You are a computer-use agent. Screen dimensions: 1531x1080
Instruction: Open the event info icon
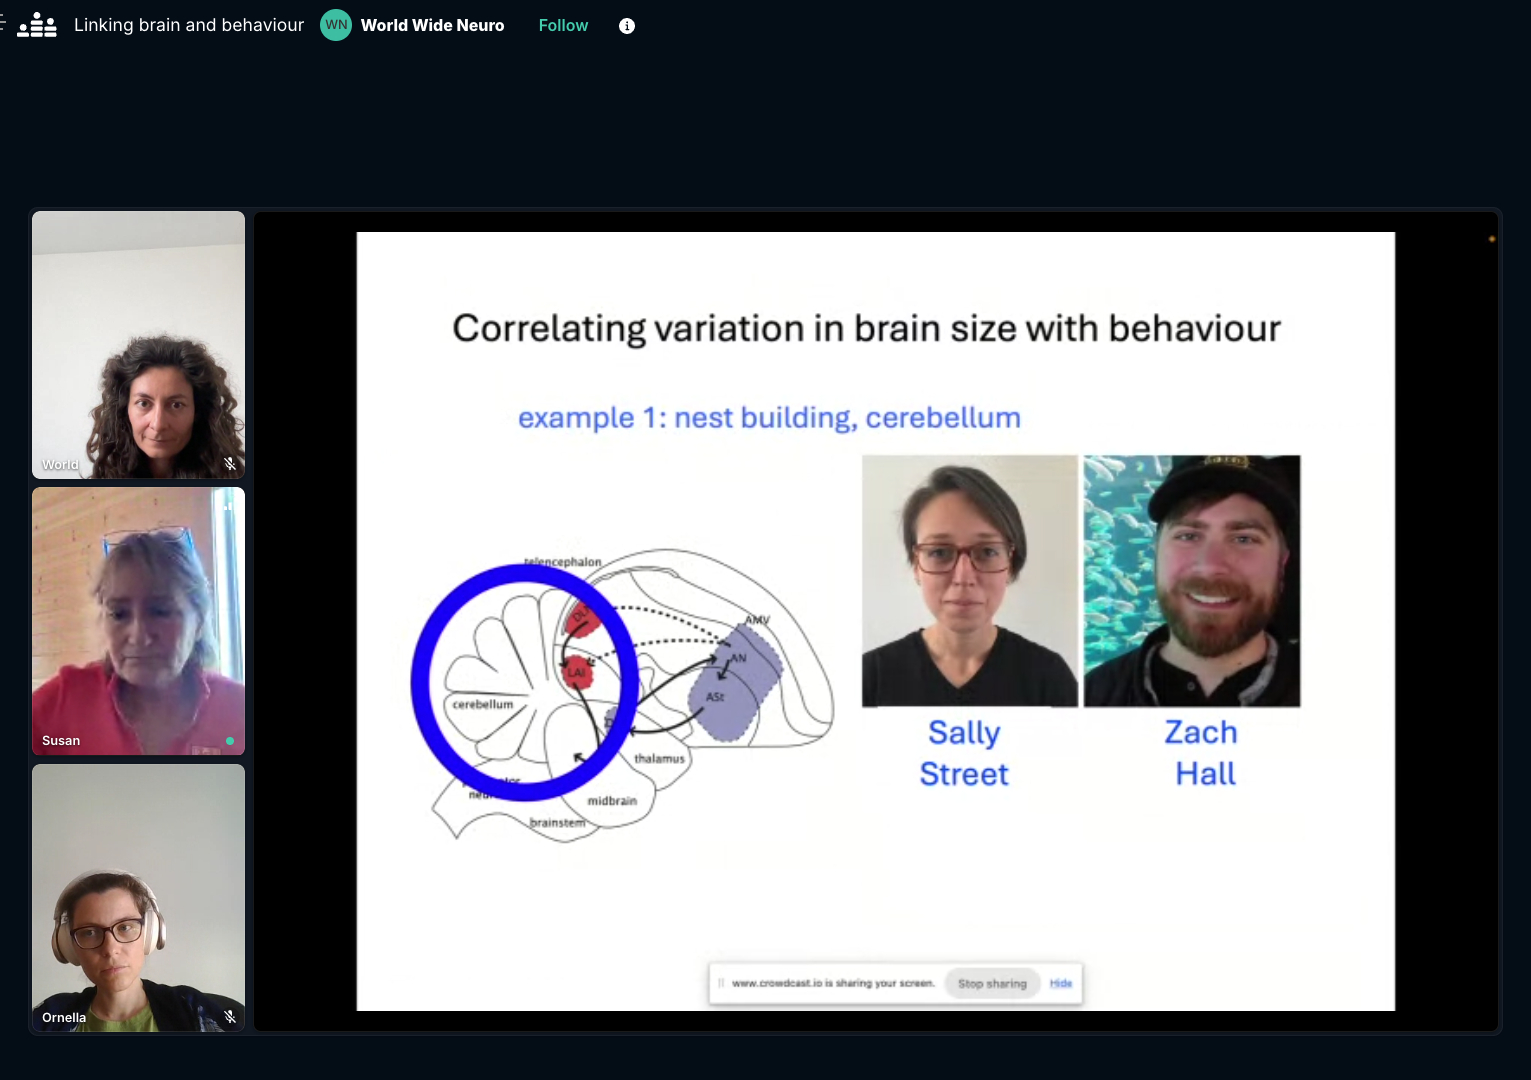coord(627,26)
